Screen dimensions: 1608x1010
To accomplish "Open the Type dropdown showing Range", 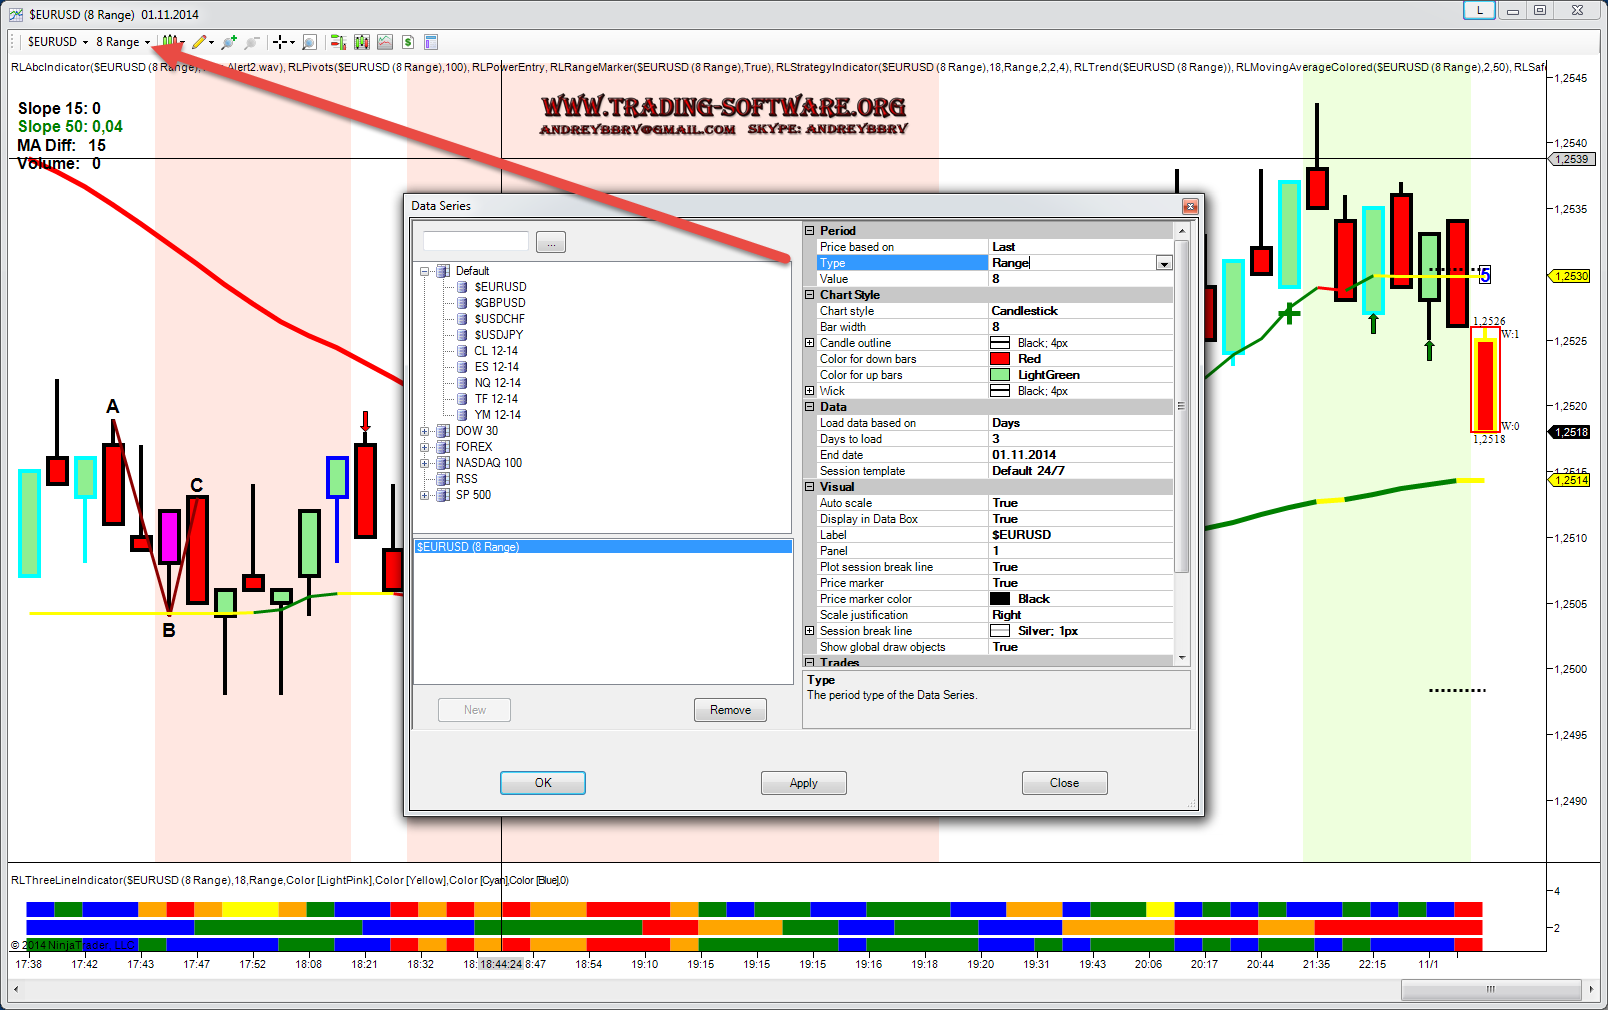I will pyautogui.click(x=1163, y=263).
